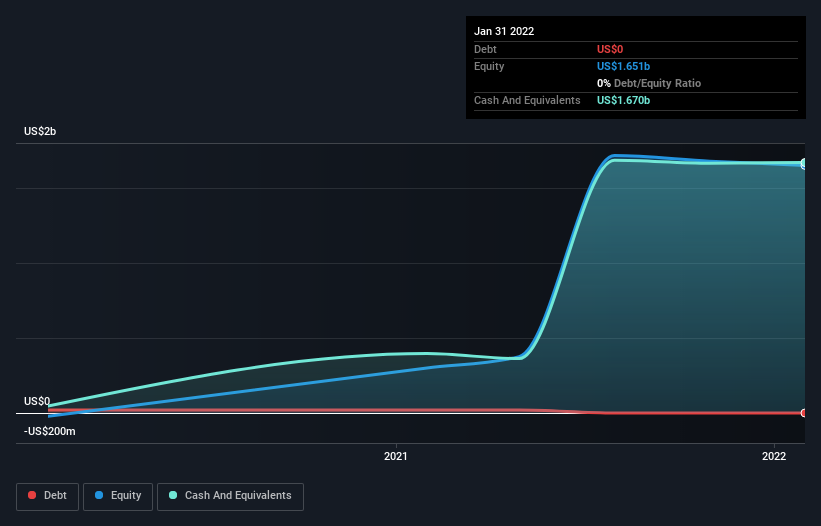
Task: Select the Cash endpoint marker at chart's right edge
Action: click(804, 163)
